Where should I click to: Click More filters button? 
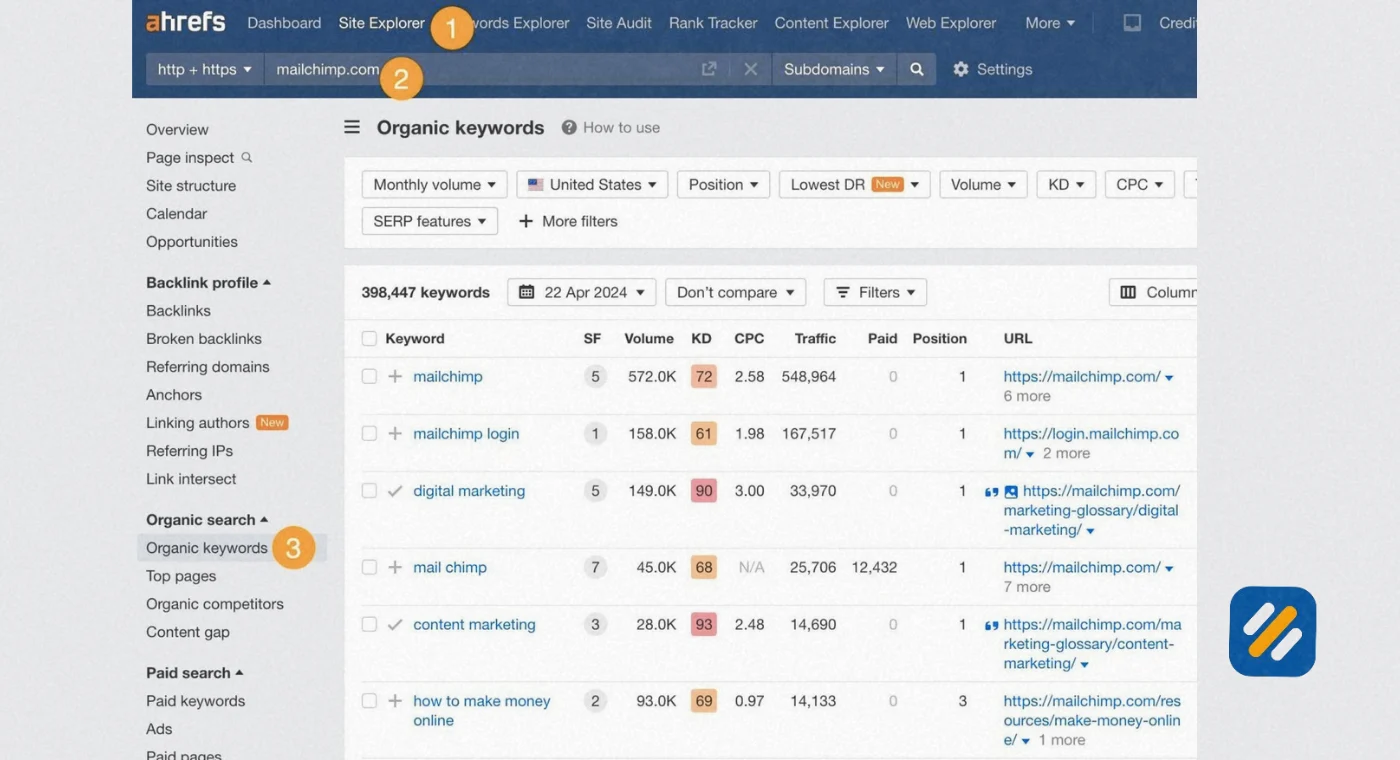[568, 221]
